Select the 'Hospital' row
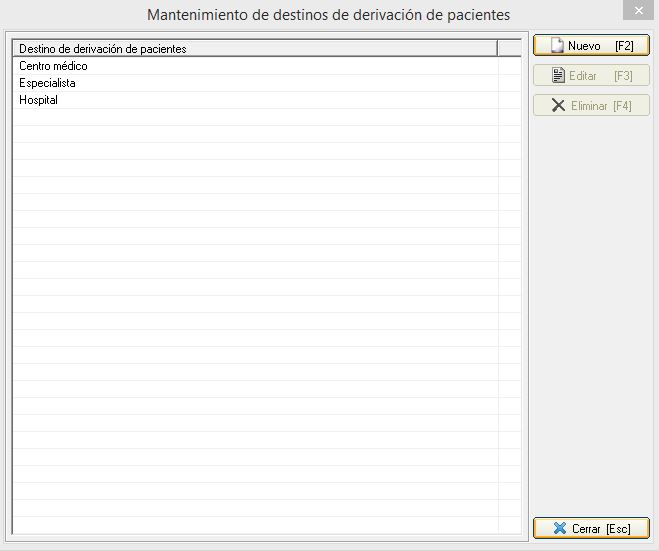The width and height of the screenshot is (659, 551). (x=38, y=100)
